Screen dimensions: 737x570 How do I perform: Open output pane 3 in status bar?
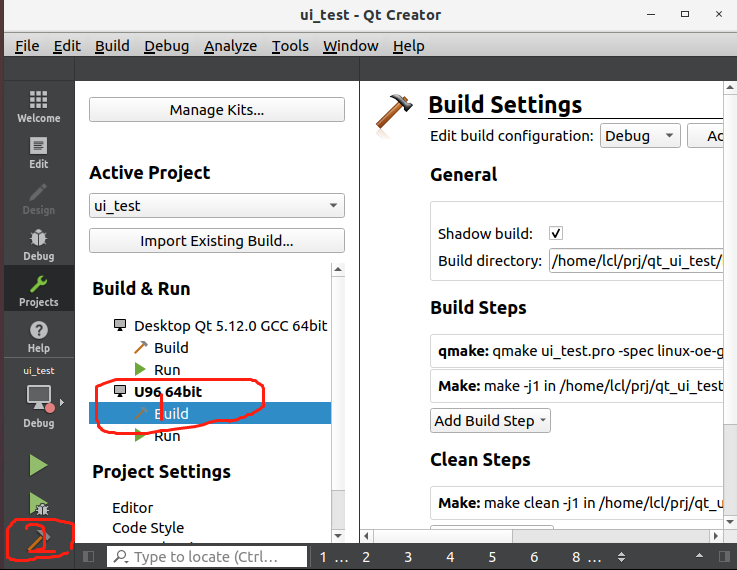pyautogui.click(x=408, y=557)
